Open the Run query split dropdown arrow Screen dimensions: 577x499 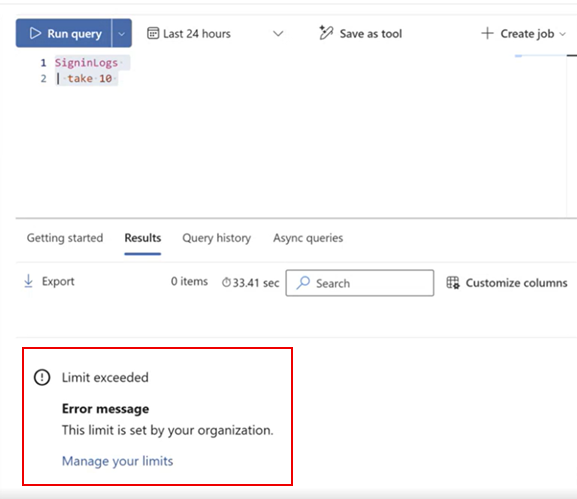[x=121, y=33]
